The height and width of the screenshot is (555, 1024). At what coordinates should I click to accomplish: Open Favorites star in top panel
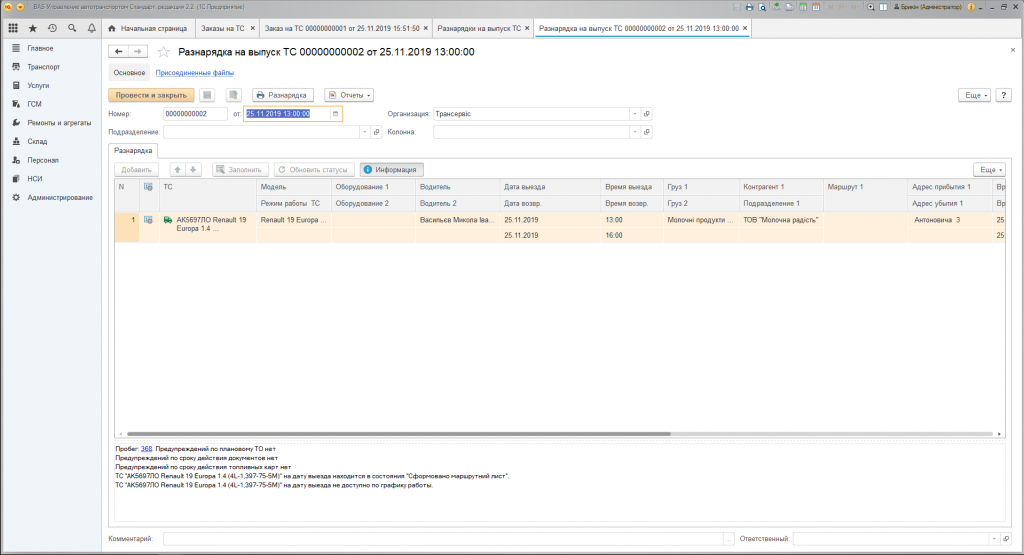(33, 28)
